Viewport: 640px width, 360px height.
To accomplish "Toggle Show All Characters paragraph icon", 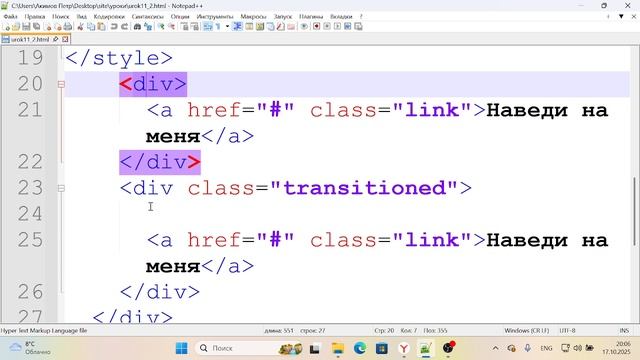I will (218, 27).
